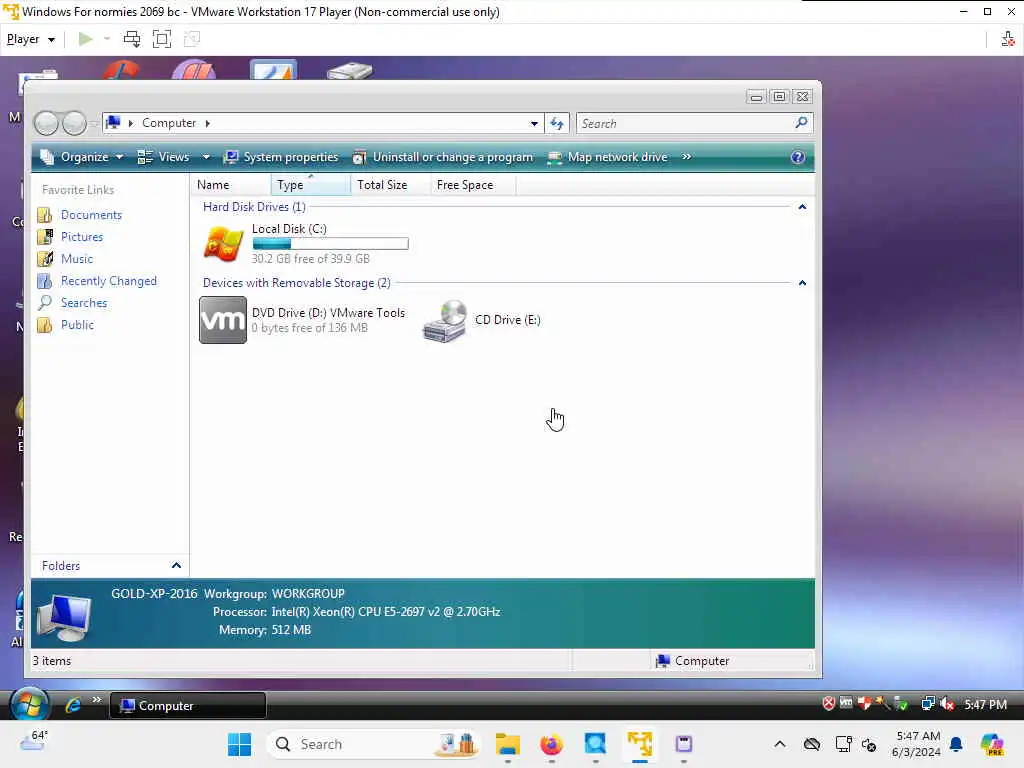
Task: Open the host notification bell
Action: 956,744
